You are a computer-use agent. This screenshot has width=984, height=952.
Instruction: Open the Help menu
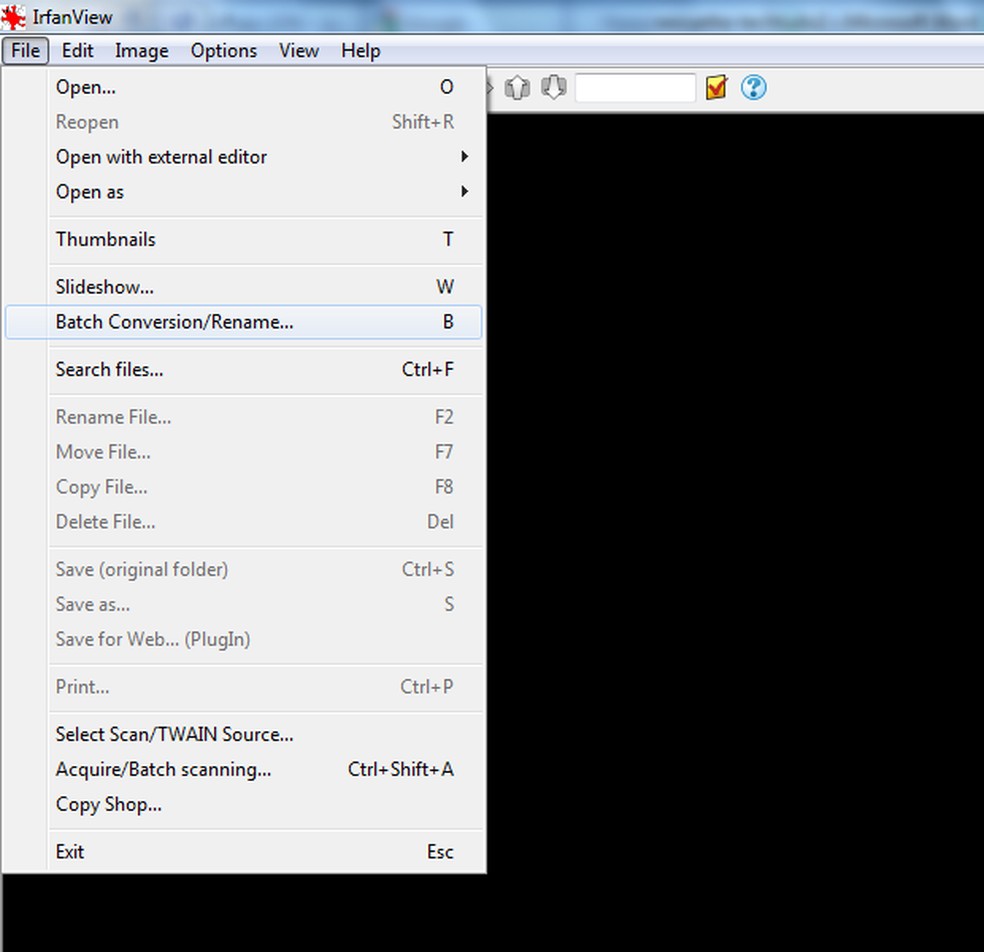(x=361, y=50)
